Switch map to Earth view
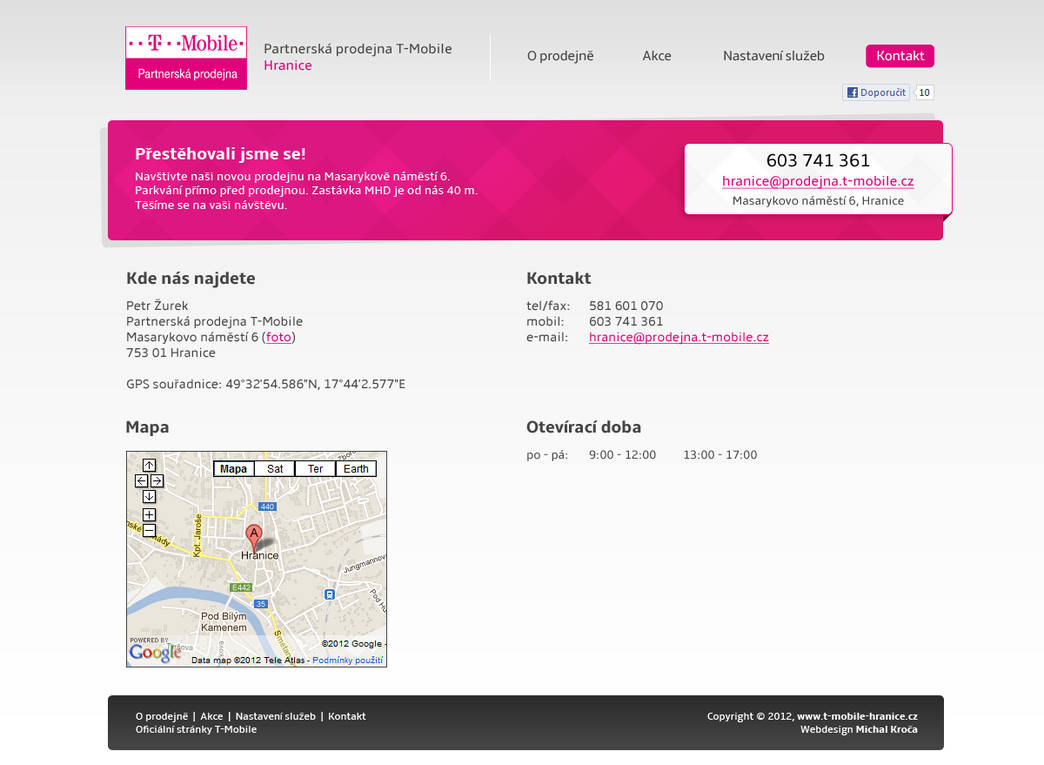 356,469
